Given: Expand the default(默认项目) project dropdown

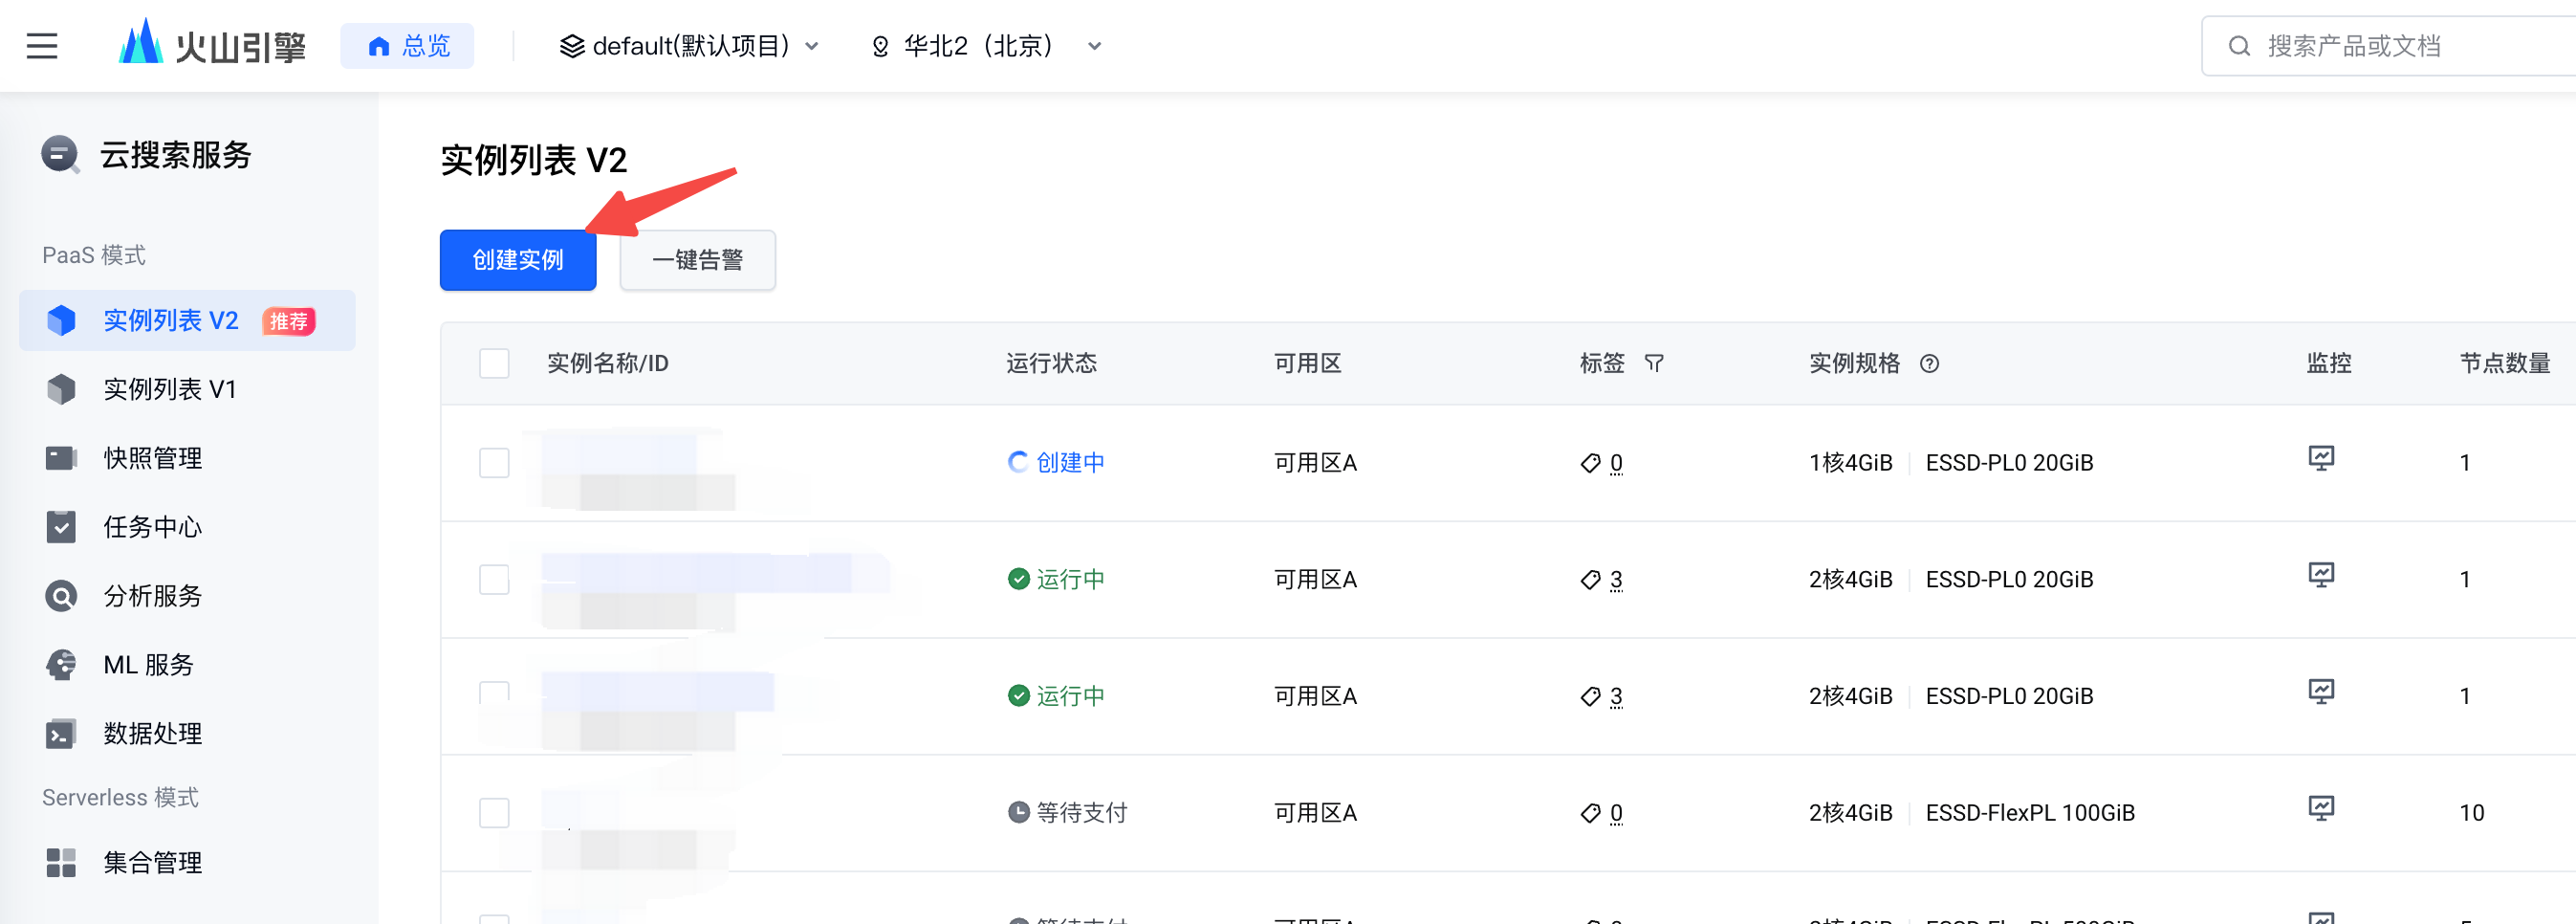Looking at the screenshot, I should pyautogui.click(x=690, y=46).
